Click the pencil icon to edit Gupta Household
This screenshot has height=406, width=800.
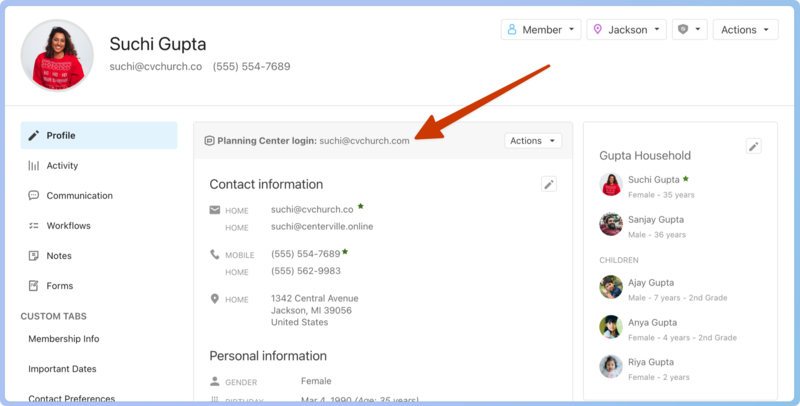tap(754, 147)
